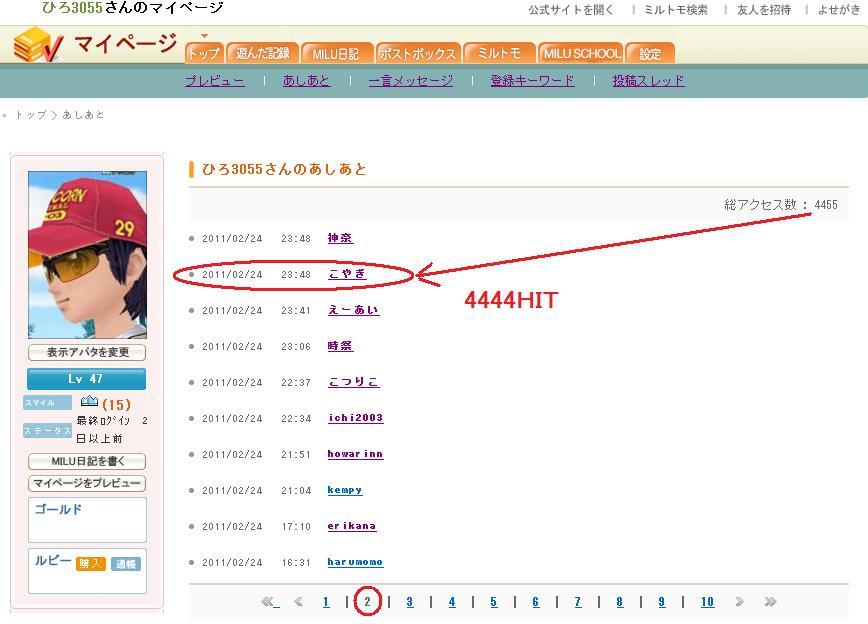Open the 設定 settings tab
The height and width of the screenshot is (624, 868).
coord(650,53)
